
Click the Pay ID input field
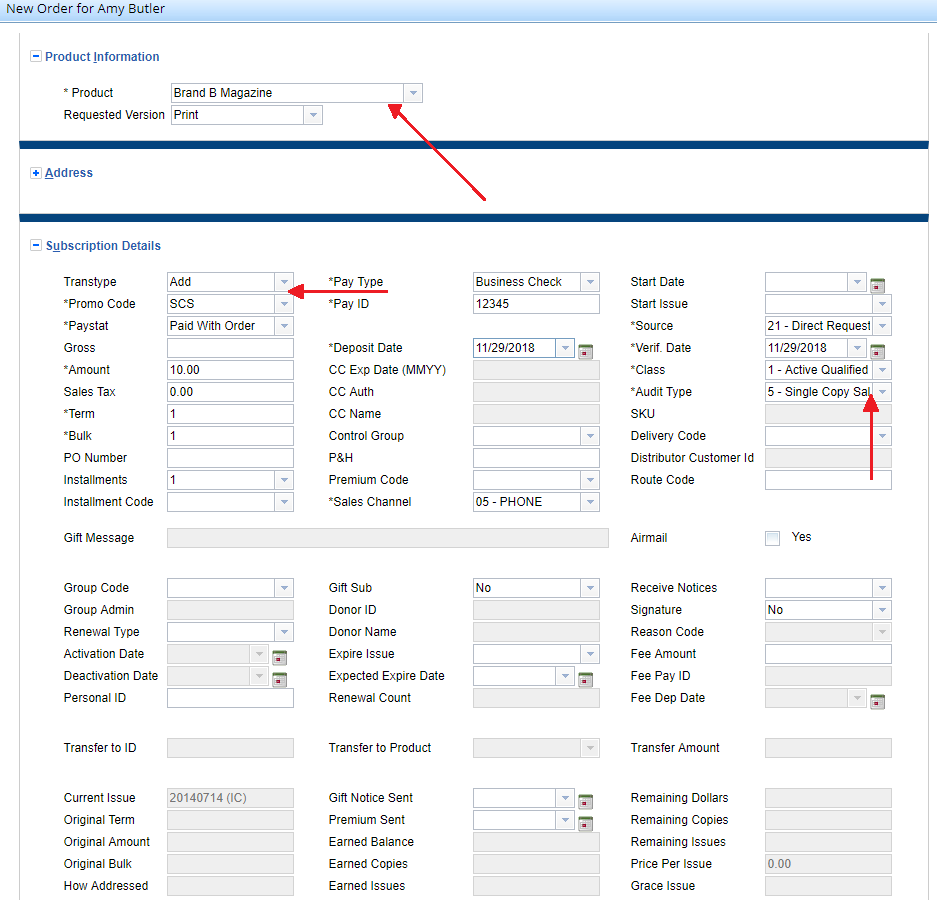coord(536,304)
